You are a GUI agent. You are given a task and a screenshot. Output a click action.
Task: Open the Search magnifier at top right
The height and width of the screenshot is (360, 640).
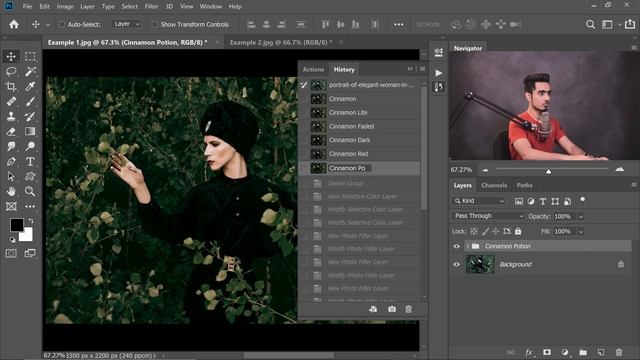590,24
